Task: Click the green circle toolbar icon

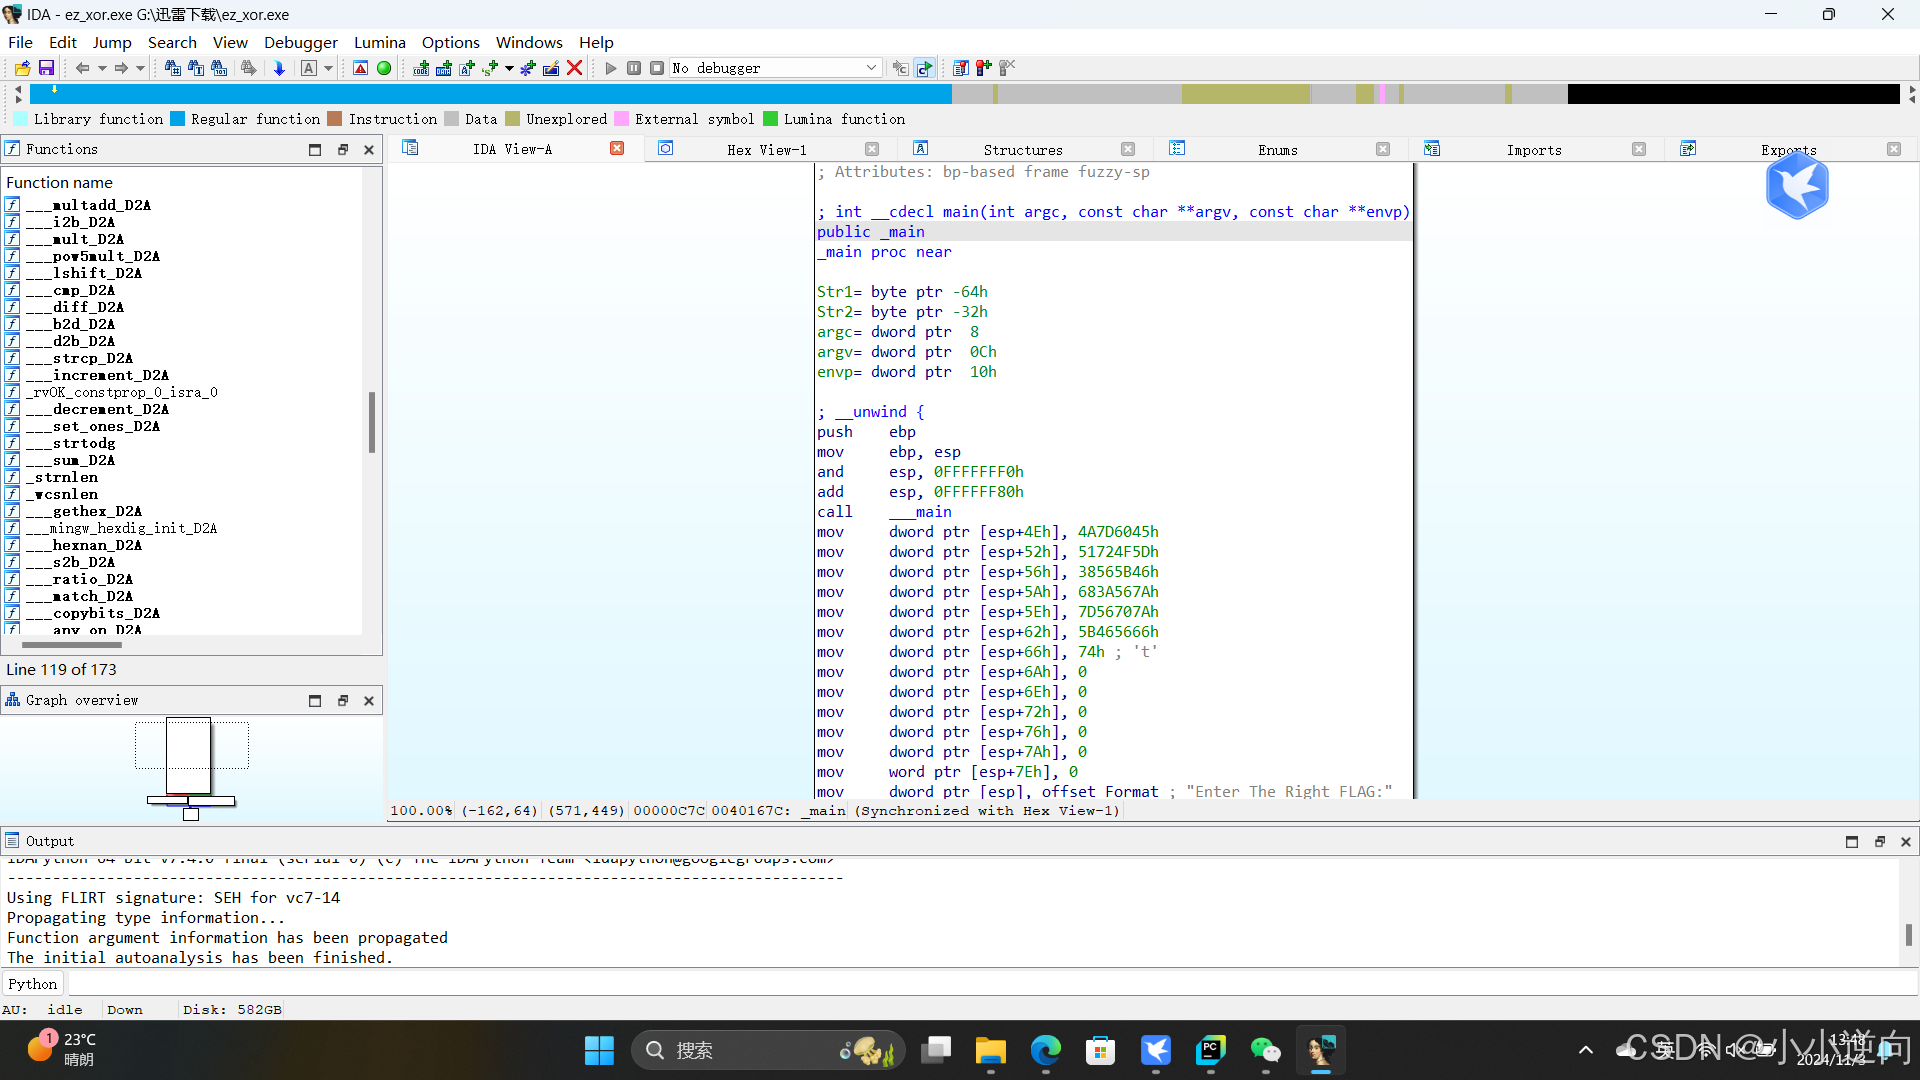Action: click(x=384, y=68)
